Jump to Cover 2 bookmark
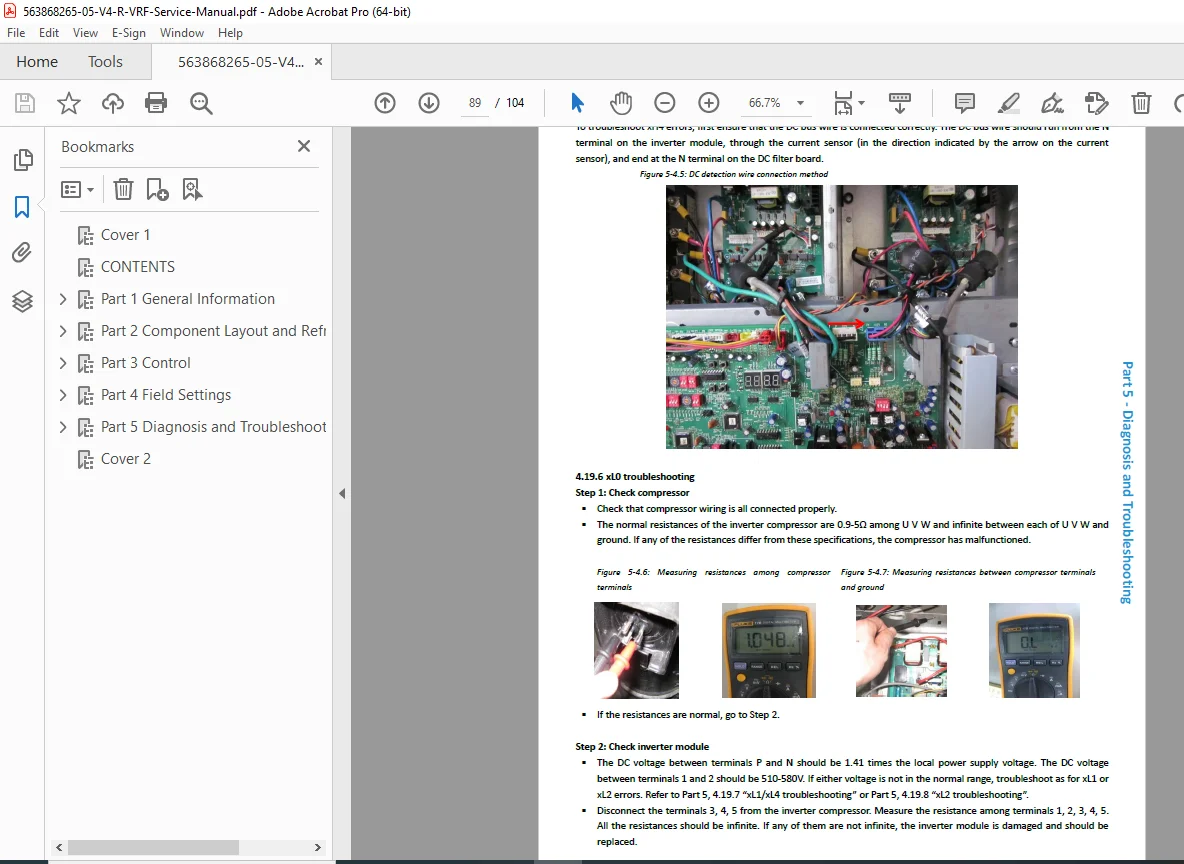Image resolution: width=1184 pixels, height=864 pixels. click(125, 458)
